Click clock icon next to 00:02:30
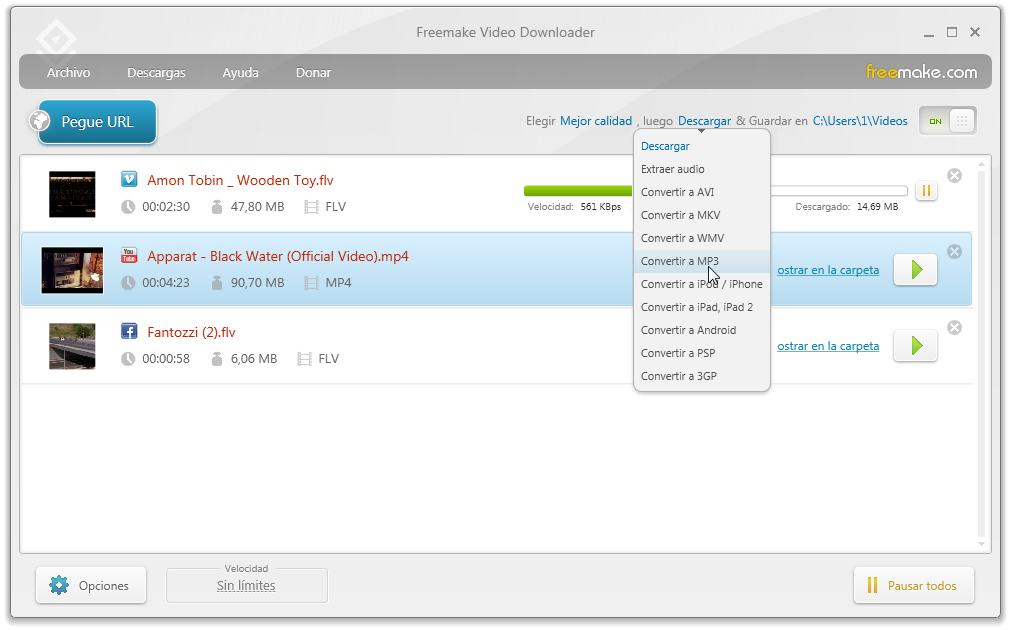 (x=128, y=207)
